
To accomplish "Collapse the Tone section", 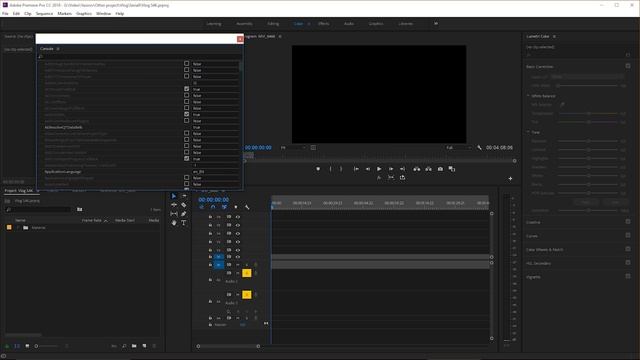I will click(528, 132).
